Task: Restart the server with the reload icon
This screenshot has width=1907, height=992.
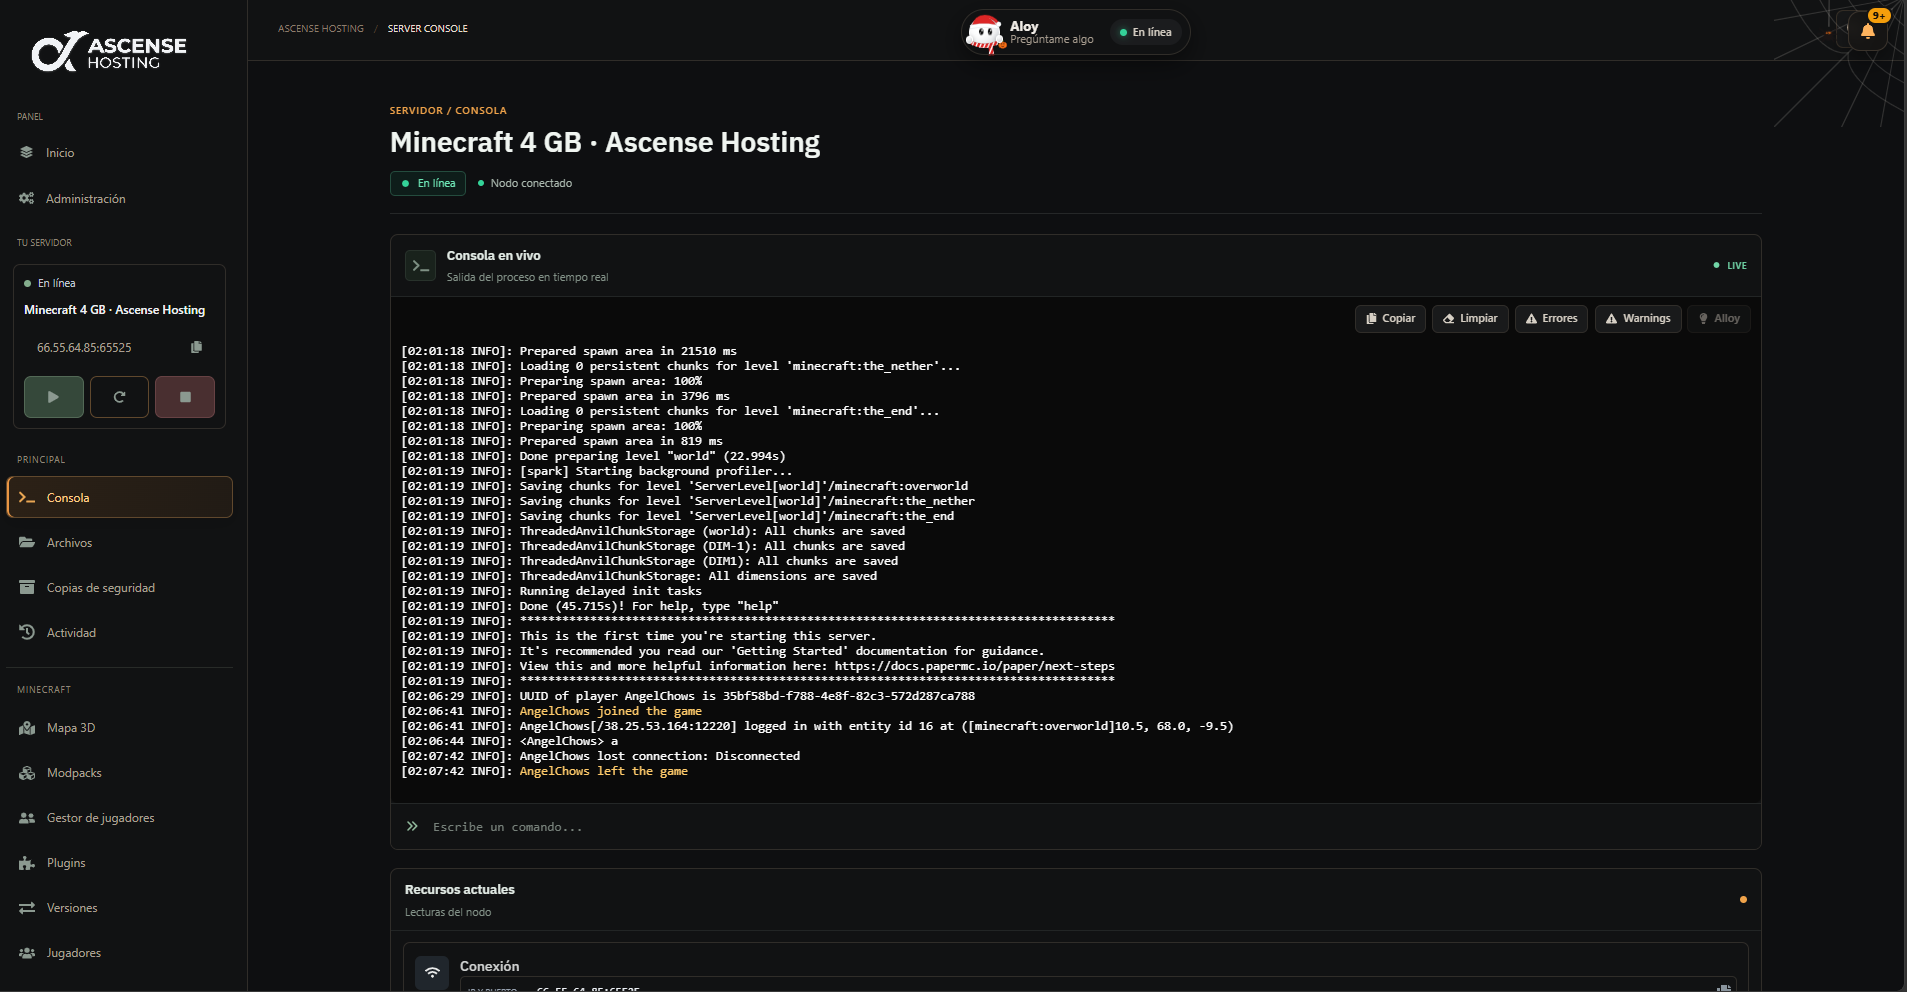Action: point(119,397)
